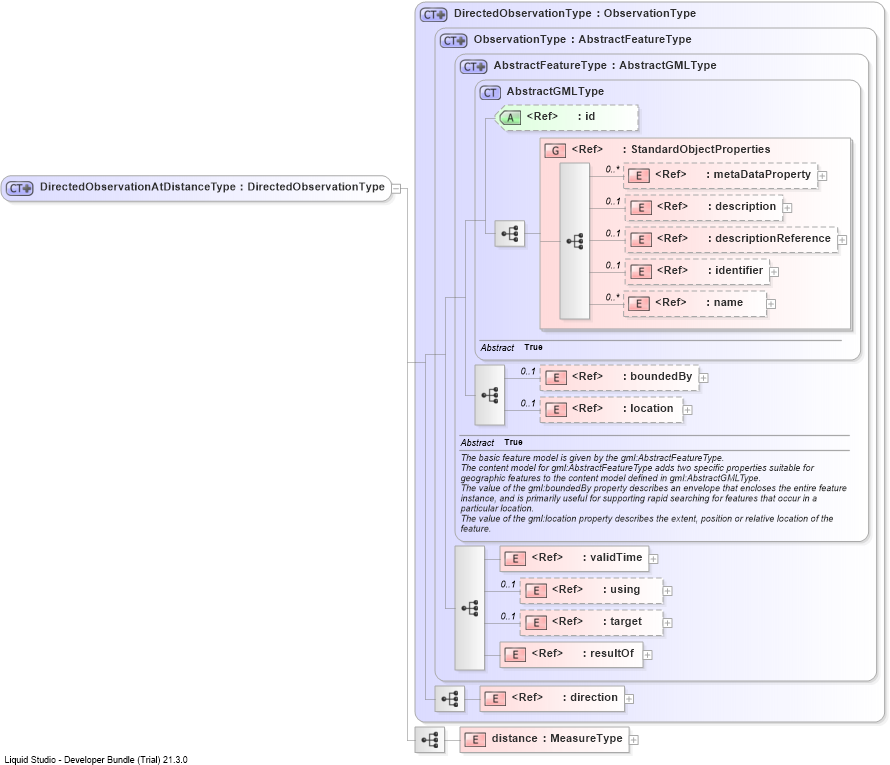Click the E icon of boundedBy element

(555, 377)
